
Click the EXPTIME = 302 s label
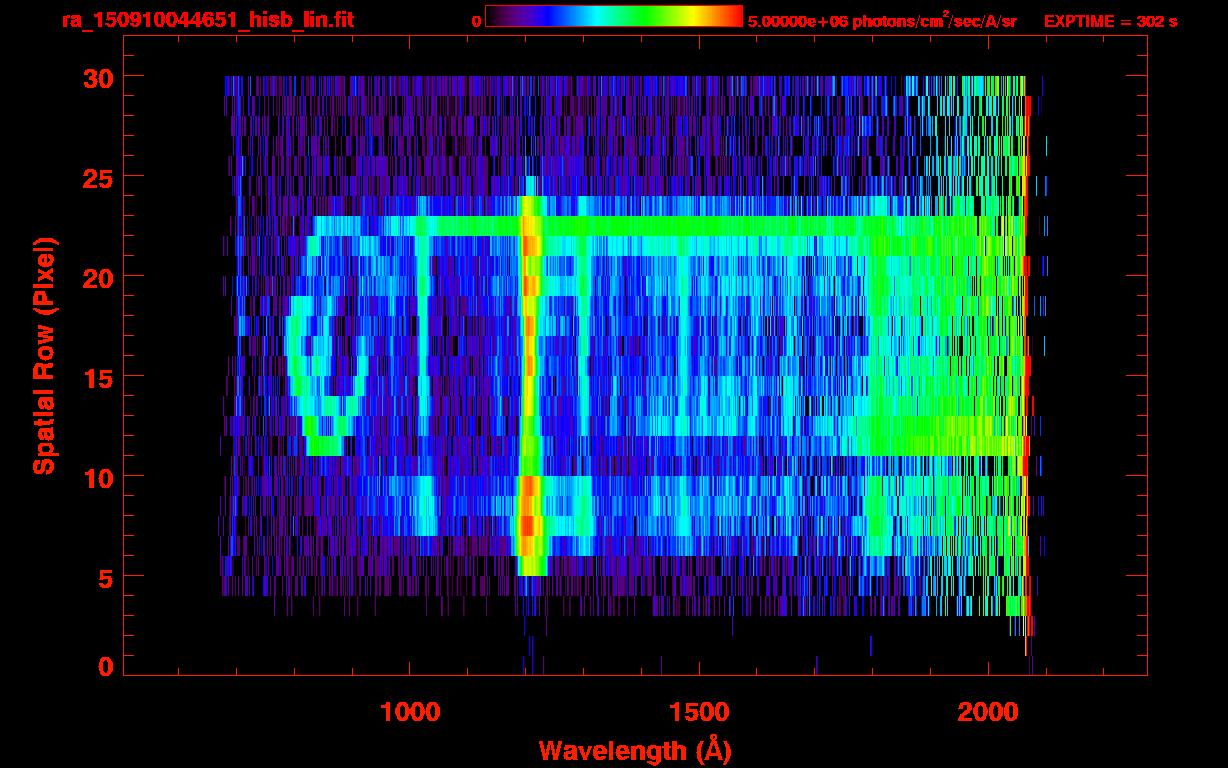click(1110, 21)
